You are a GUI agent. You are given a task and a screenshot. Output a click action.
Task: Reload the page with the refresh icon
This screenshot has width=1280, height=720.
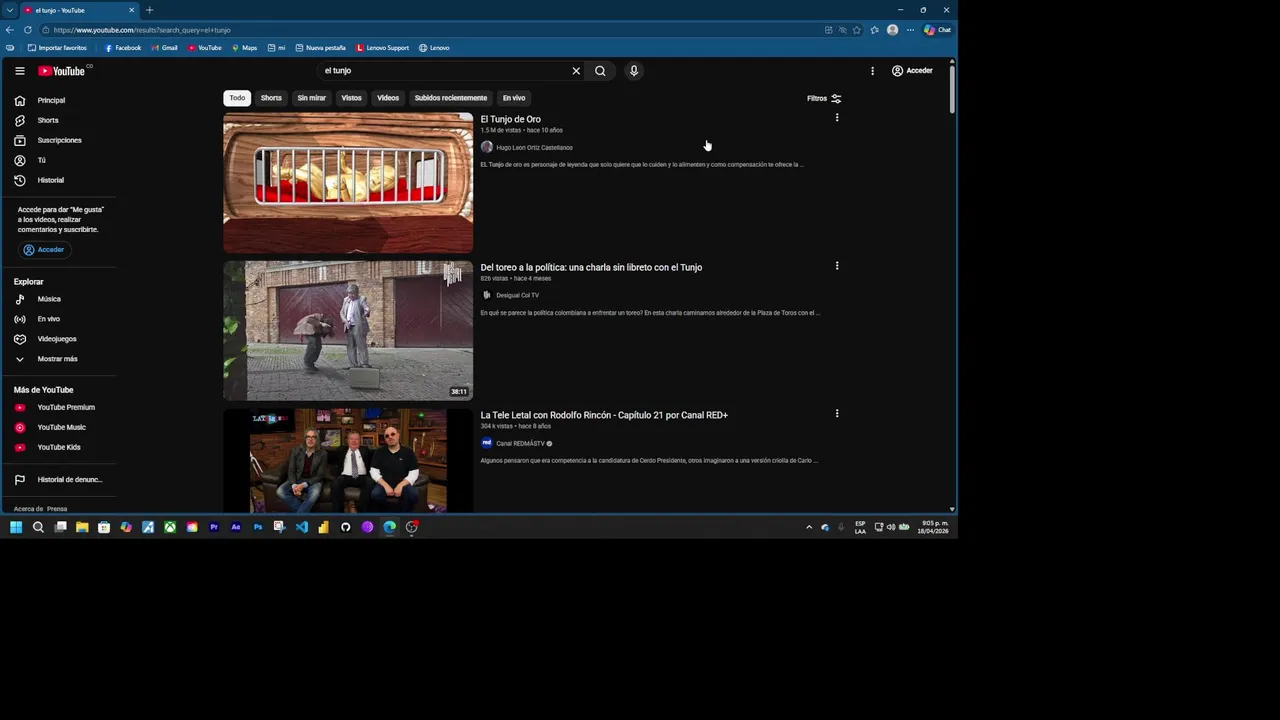pos(28,30)
